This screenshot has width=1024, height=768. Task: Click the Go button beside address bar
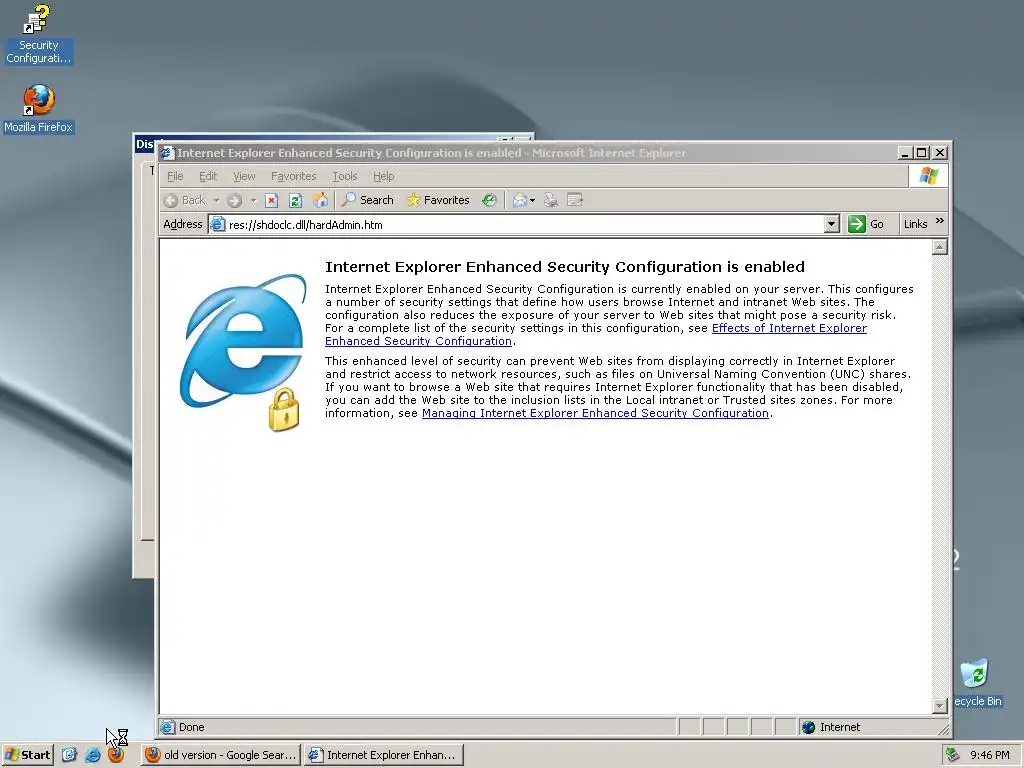point(866,225)
